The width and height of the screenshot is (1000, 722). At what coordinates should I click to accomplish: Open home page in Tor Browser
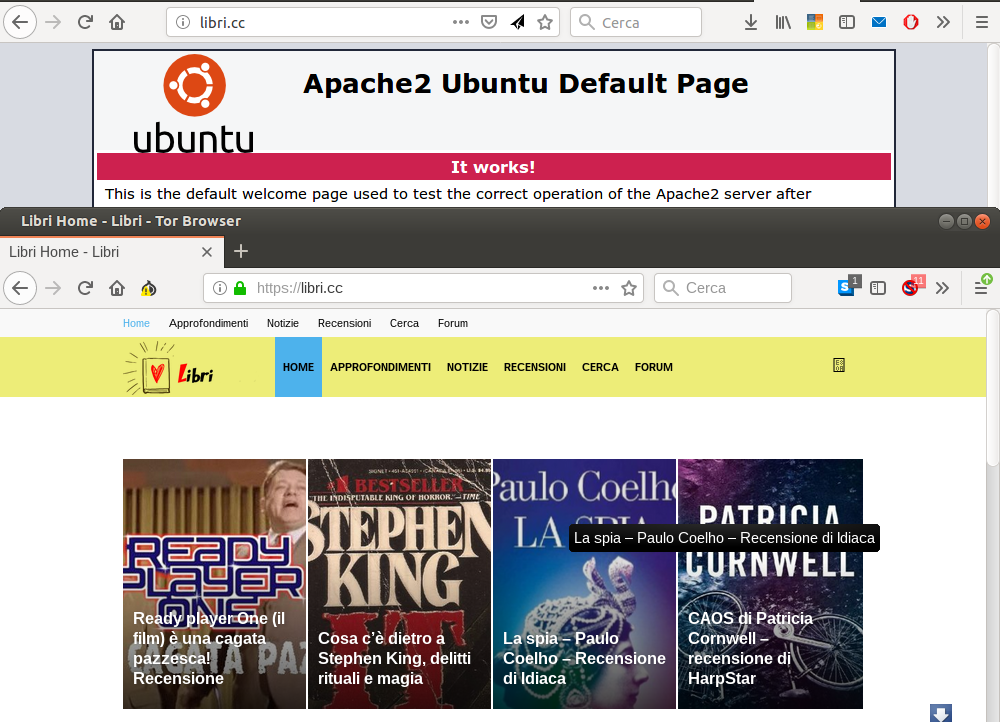[x=117, y=288]
